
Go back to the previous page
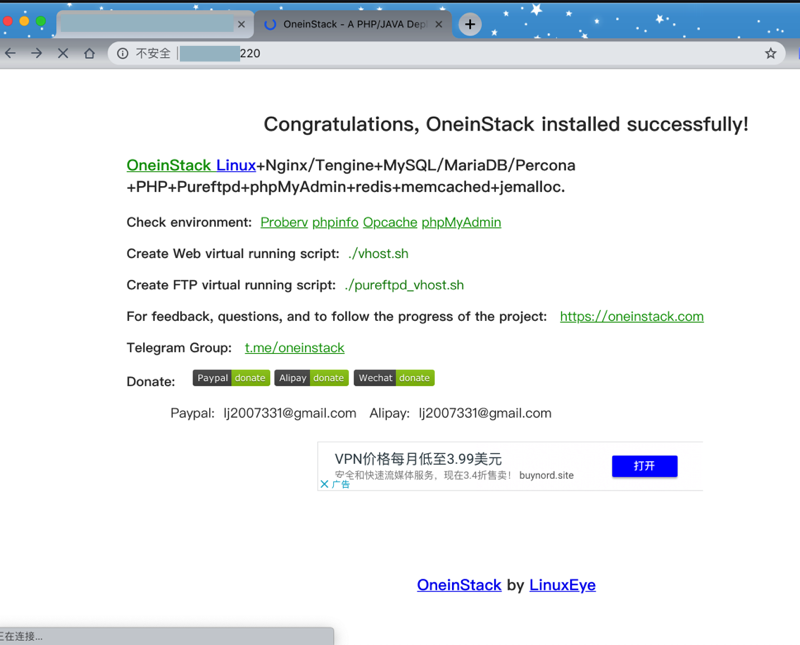[x=10, y=53]
